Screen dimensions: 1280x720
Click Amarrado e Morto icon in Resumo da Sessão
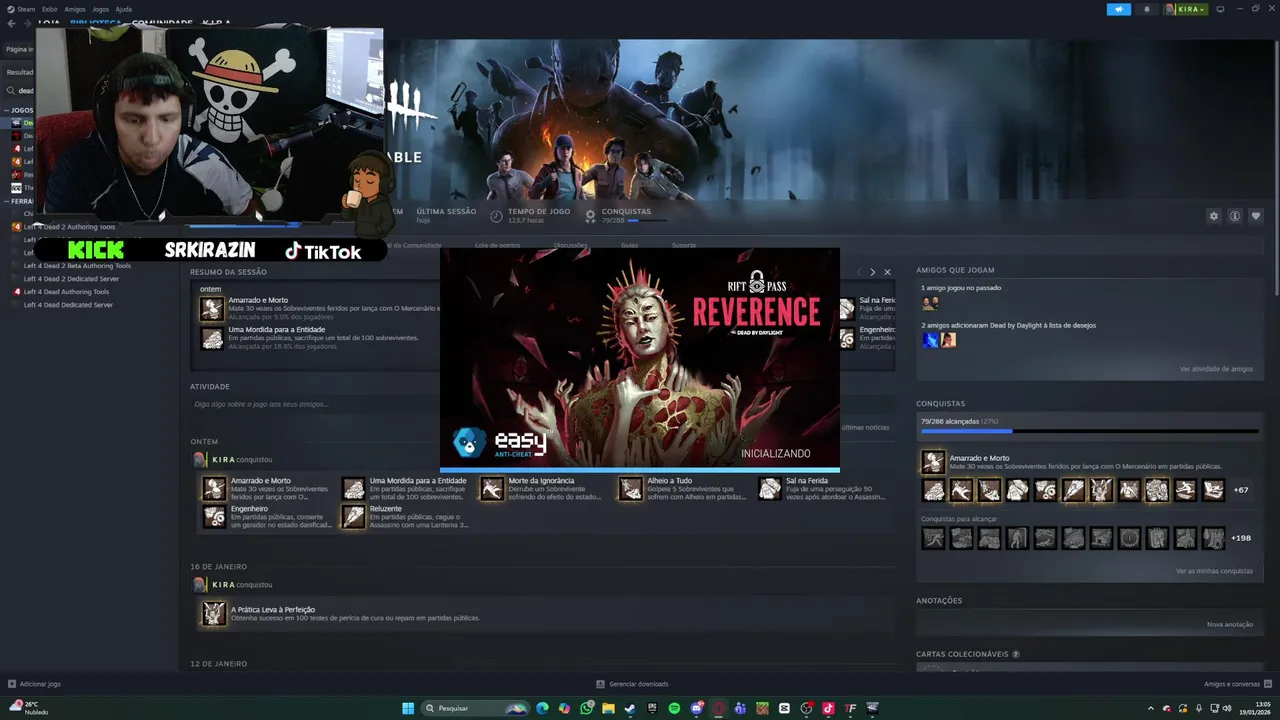(x=212, y=309)
